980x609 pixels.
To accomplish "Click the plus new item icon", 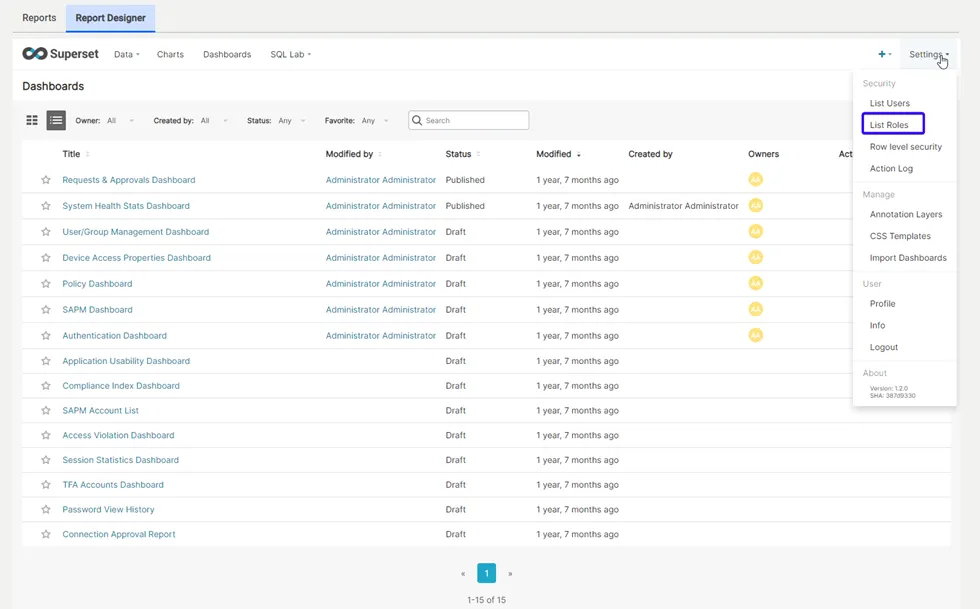I will point(883,54).
